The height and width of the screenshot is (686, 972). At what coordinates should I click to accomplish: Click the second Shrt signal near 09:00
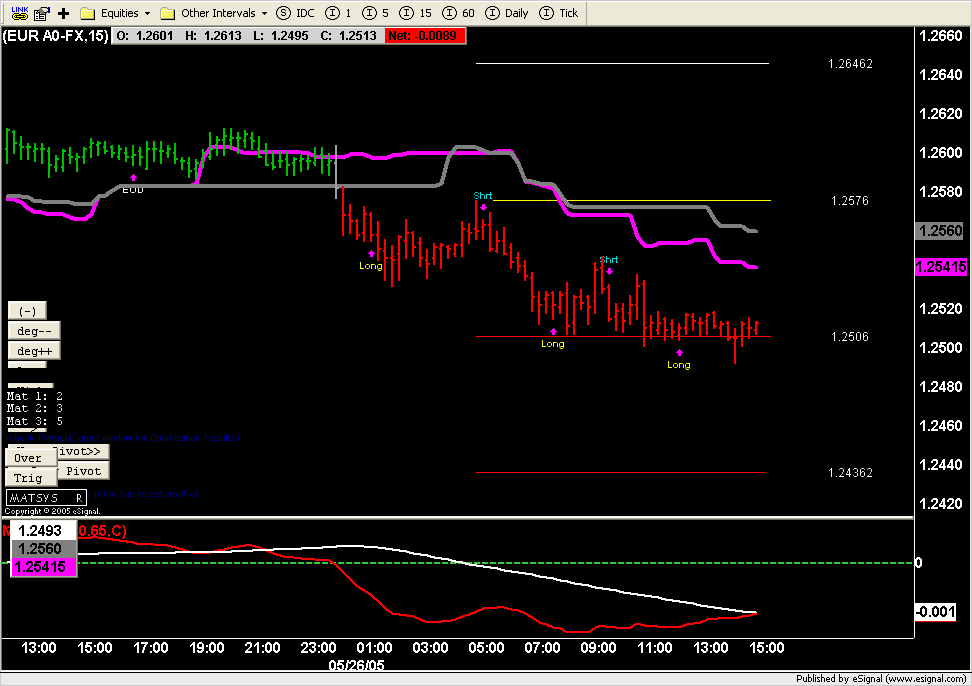click(x=609, y=260)
